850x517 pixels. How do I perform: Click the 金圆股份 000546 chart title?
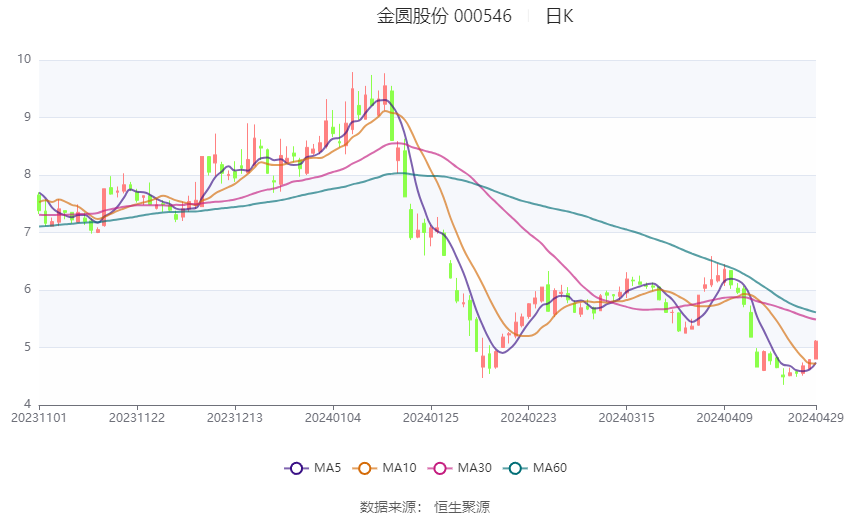[444, 16]
